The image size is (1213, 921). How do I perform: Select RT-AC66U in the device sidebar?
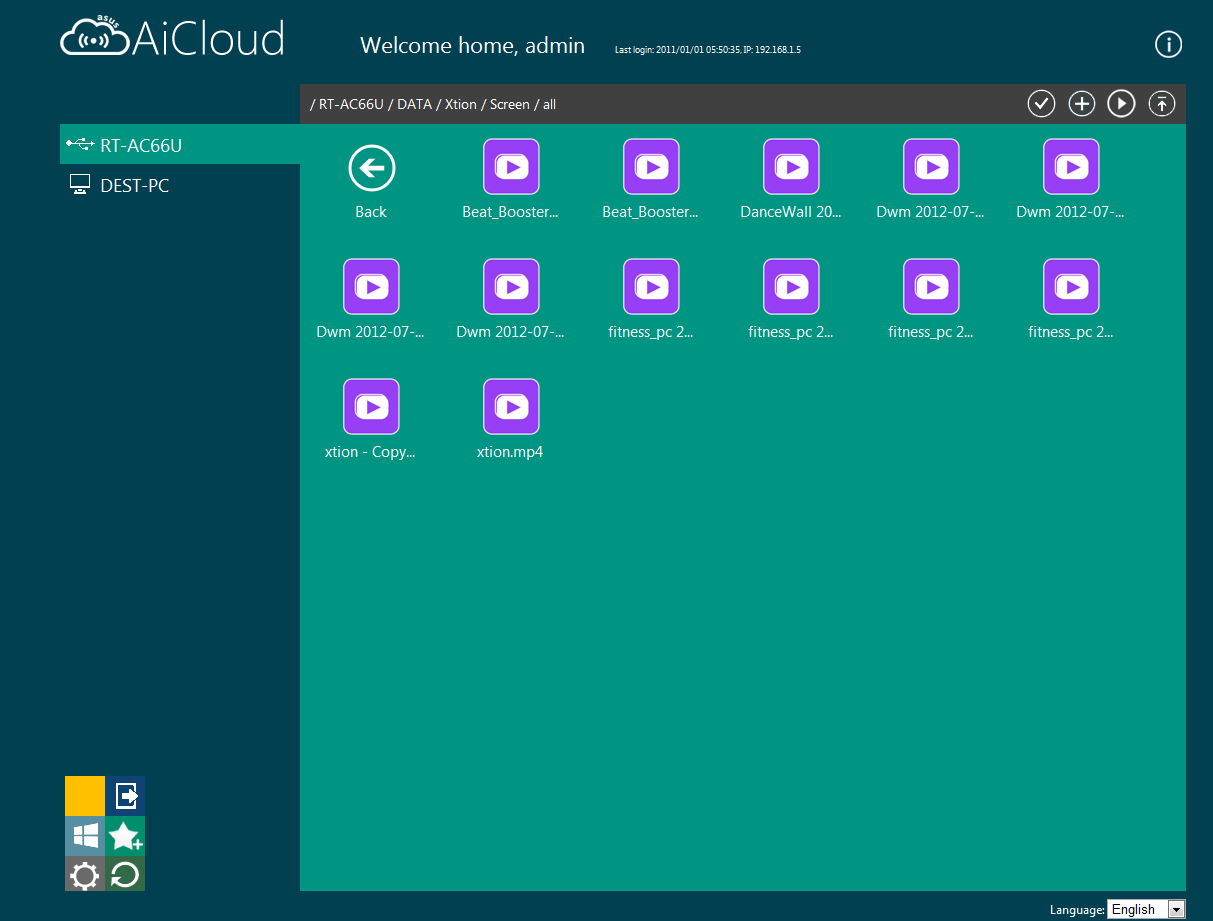tap(180, 145)
